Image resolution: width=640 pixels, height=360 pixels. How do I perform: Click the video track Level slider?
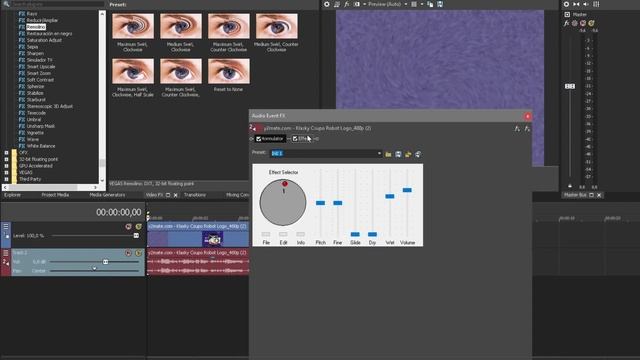click(x=136, y=236)
